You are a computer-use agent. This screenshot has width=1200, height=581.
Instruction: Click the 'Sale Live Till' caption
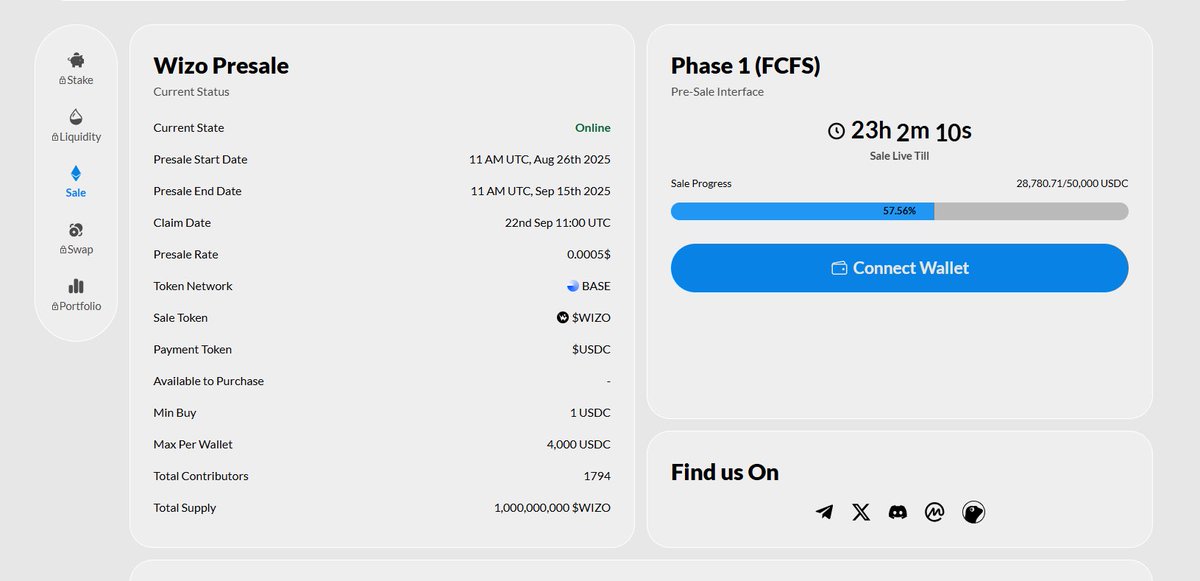click(899, 156)
